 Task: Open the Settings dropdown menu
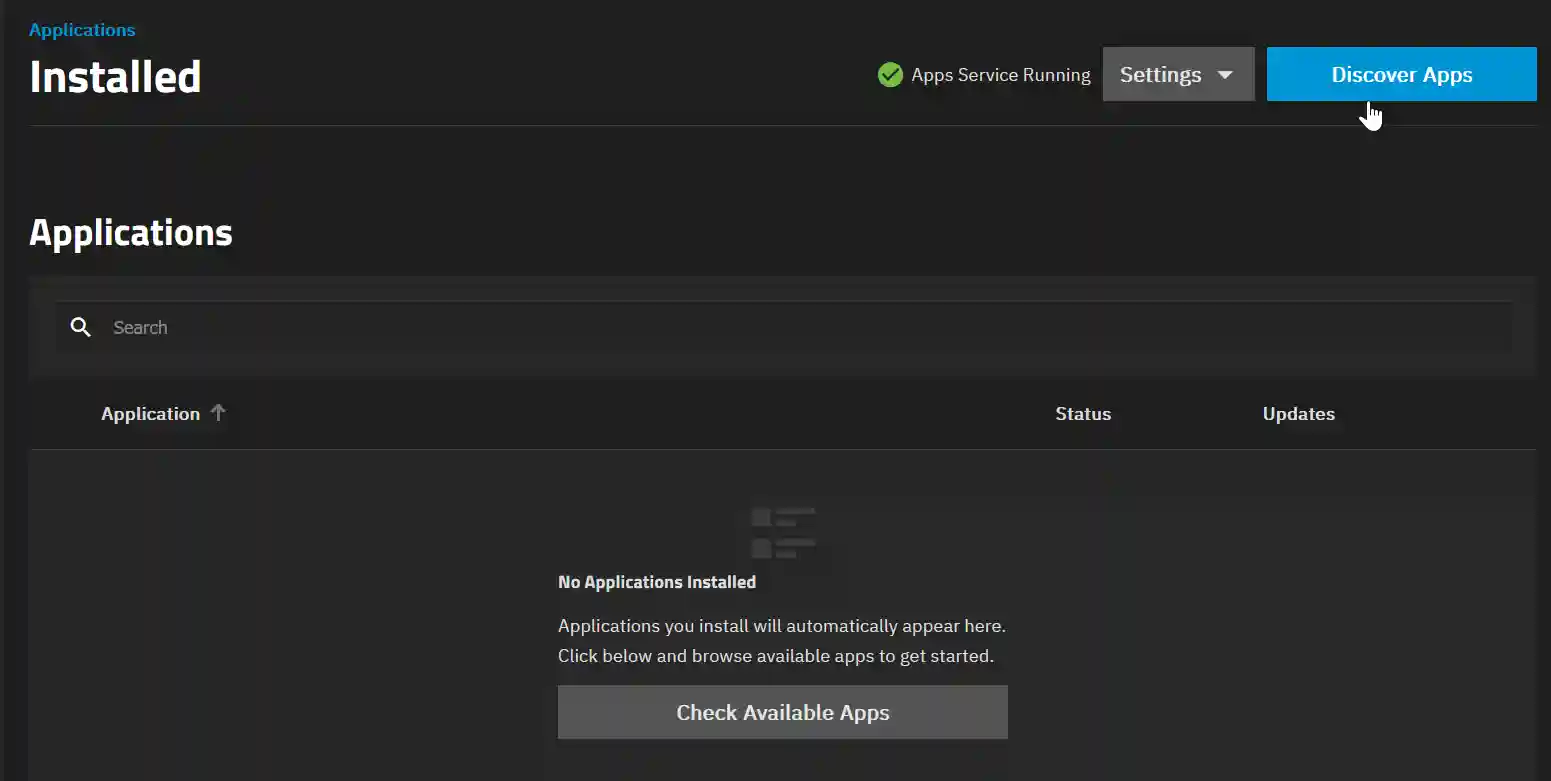coord(1178,74)
